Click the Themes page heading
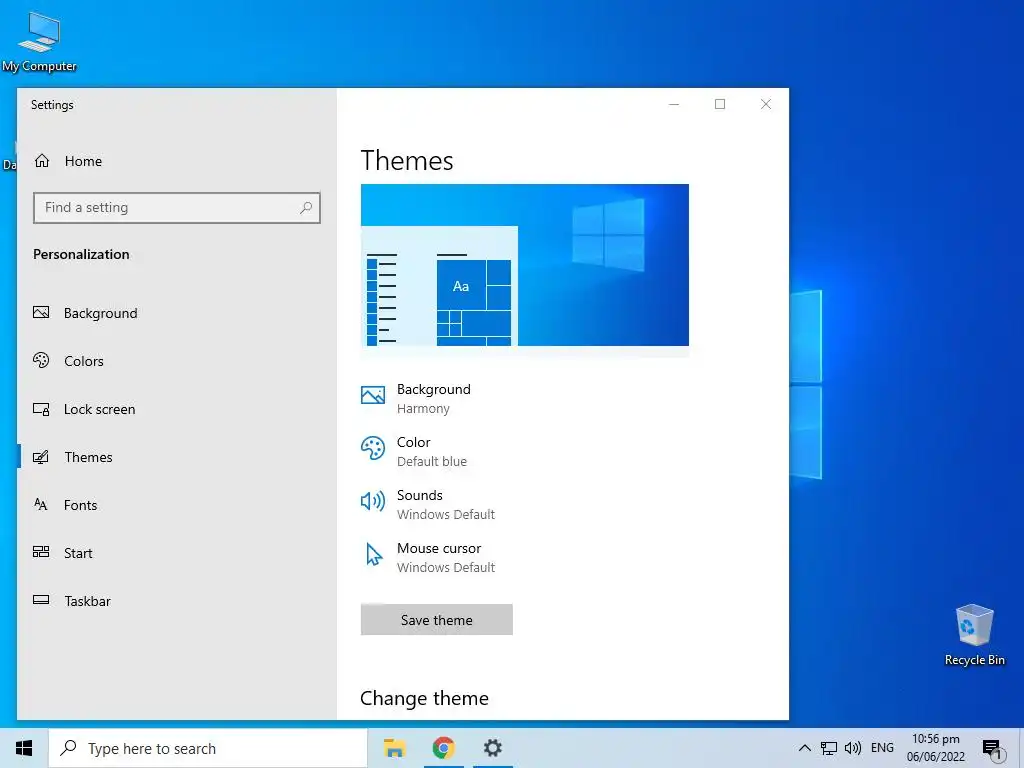Viewport: 1024px width, 768px height. (x=407, y=160)
